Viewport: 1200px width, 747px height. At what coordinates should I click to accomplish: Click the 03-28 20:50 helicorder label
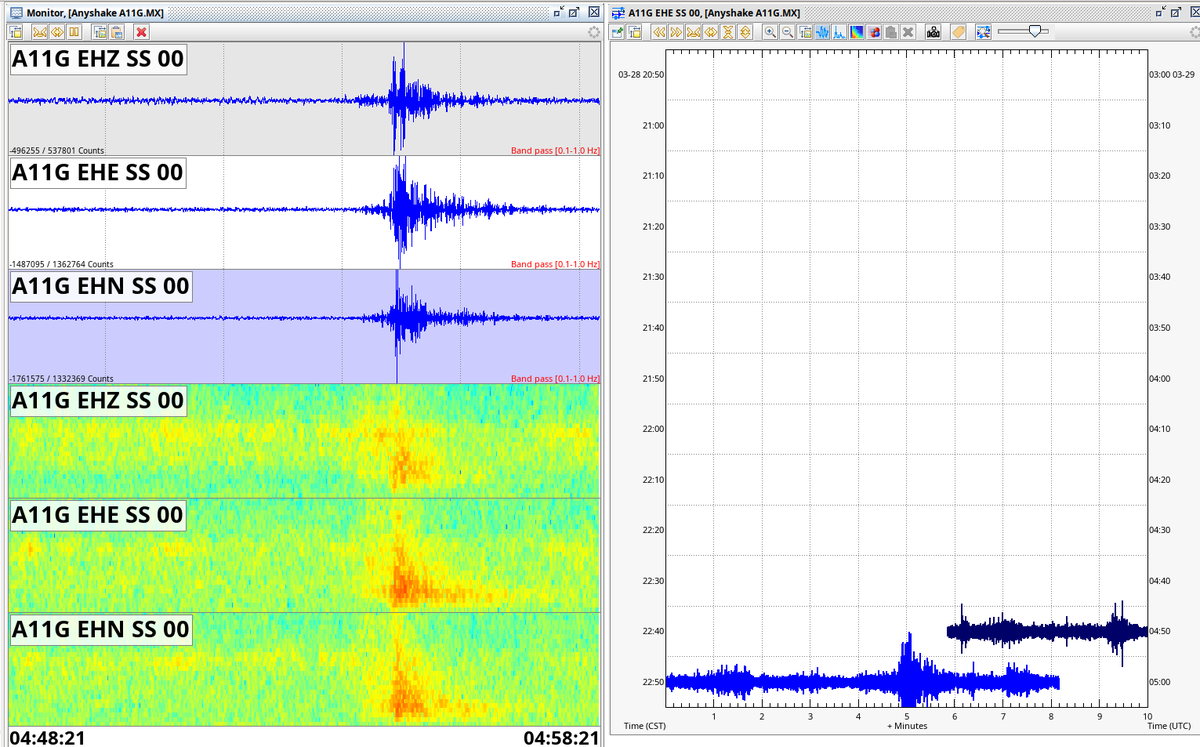pyautogui.click(x=640, y=74)
